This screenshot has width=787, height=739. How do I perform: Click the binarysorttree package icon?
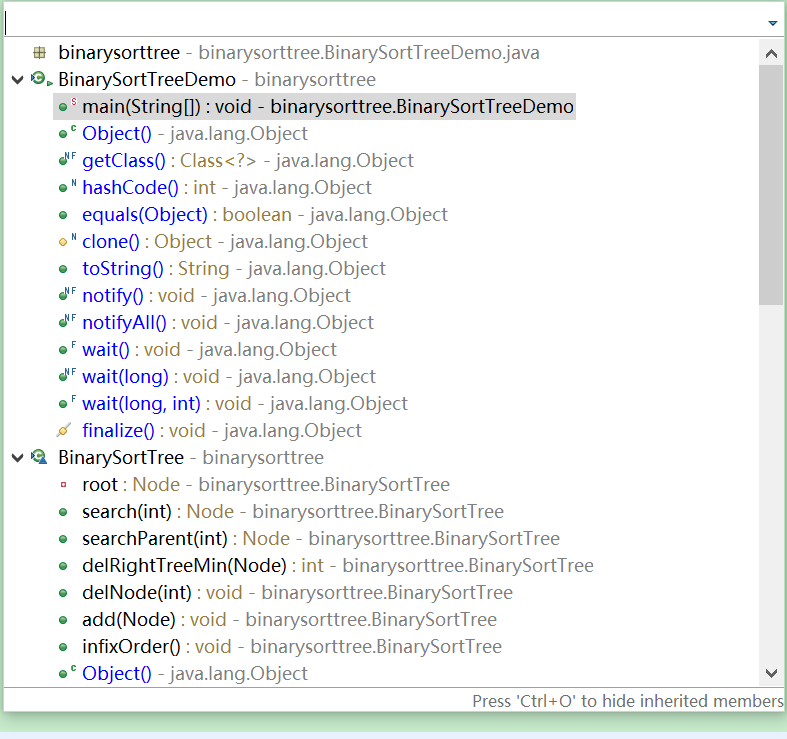39,52
